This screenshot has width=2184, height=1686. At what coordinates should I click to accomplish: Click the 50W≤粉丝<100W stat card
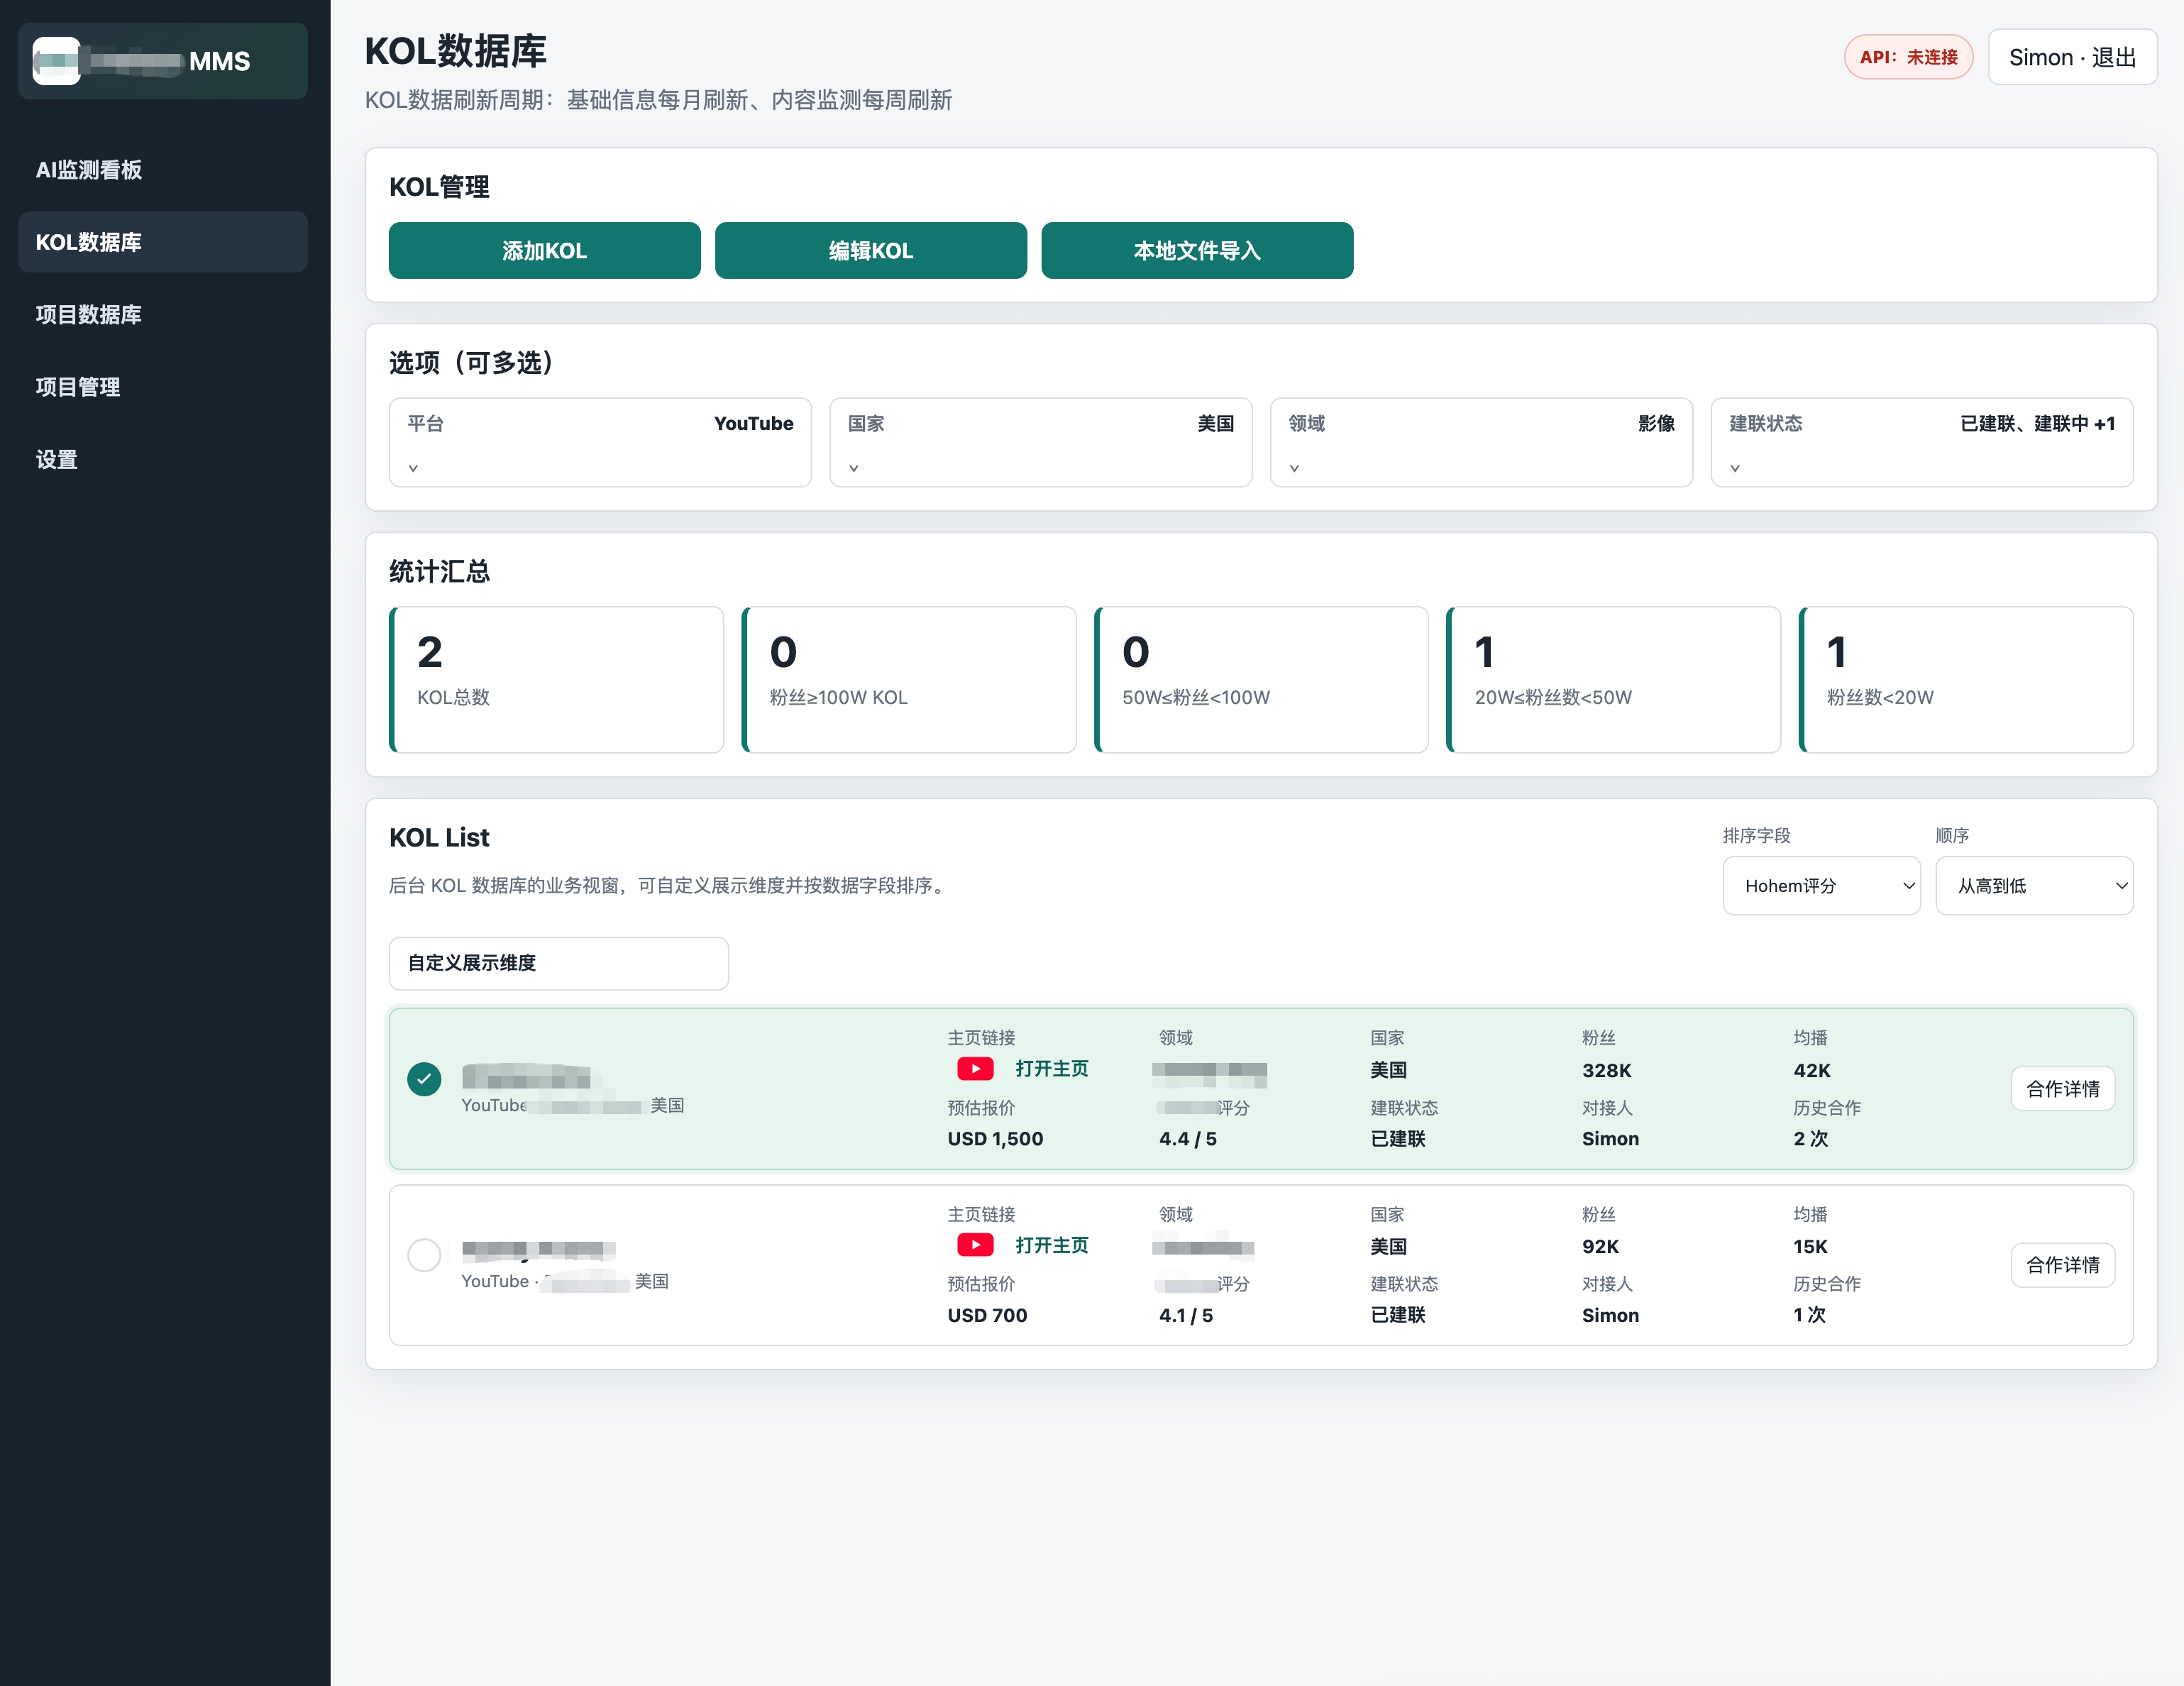(1261, 680)
